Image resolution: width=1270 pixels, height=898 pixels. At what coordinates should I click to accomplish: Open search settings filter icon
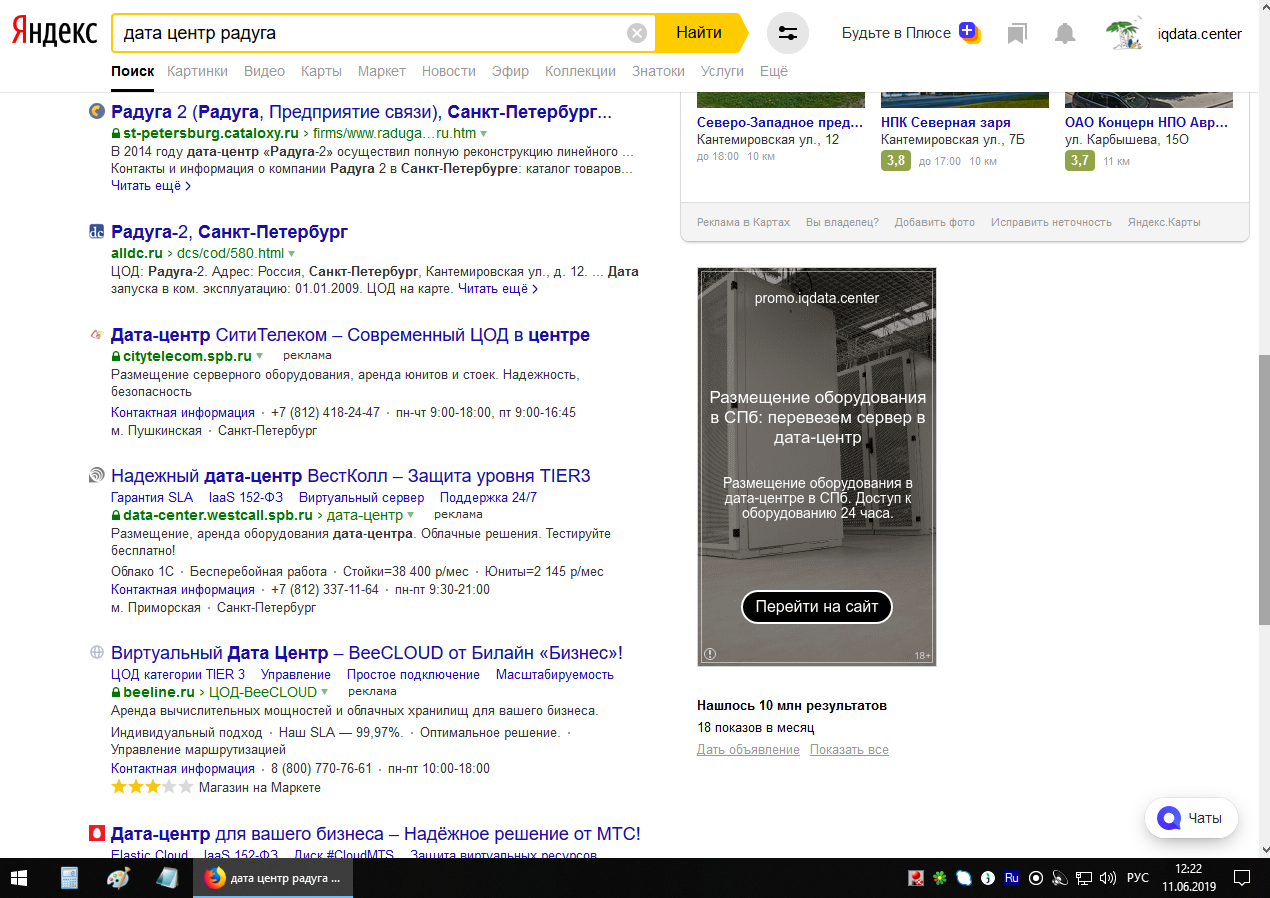pyautogui.click(x=788, y=33)
